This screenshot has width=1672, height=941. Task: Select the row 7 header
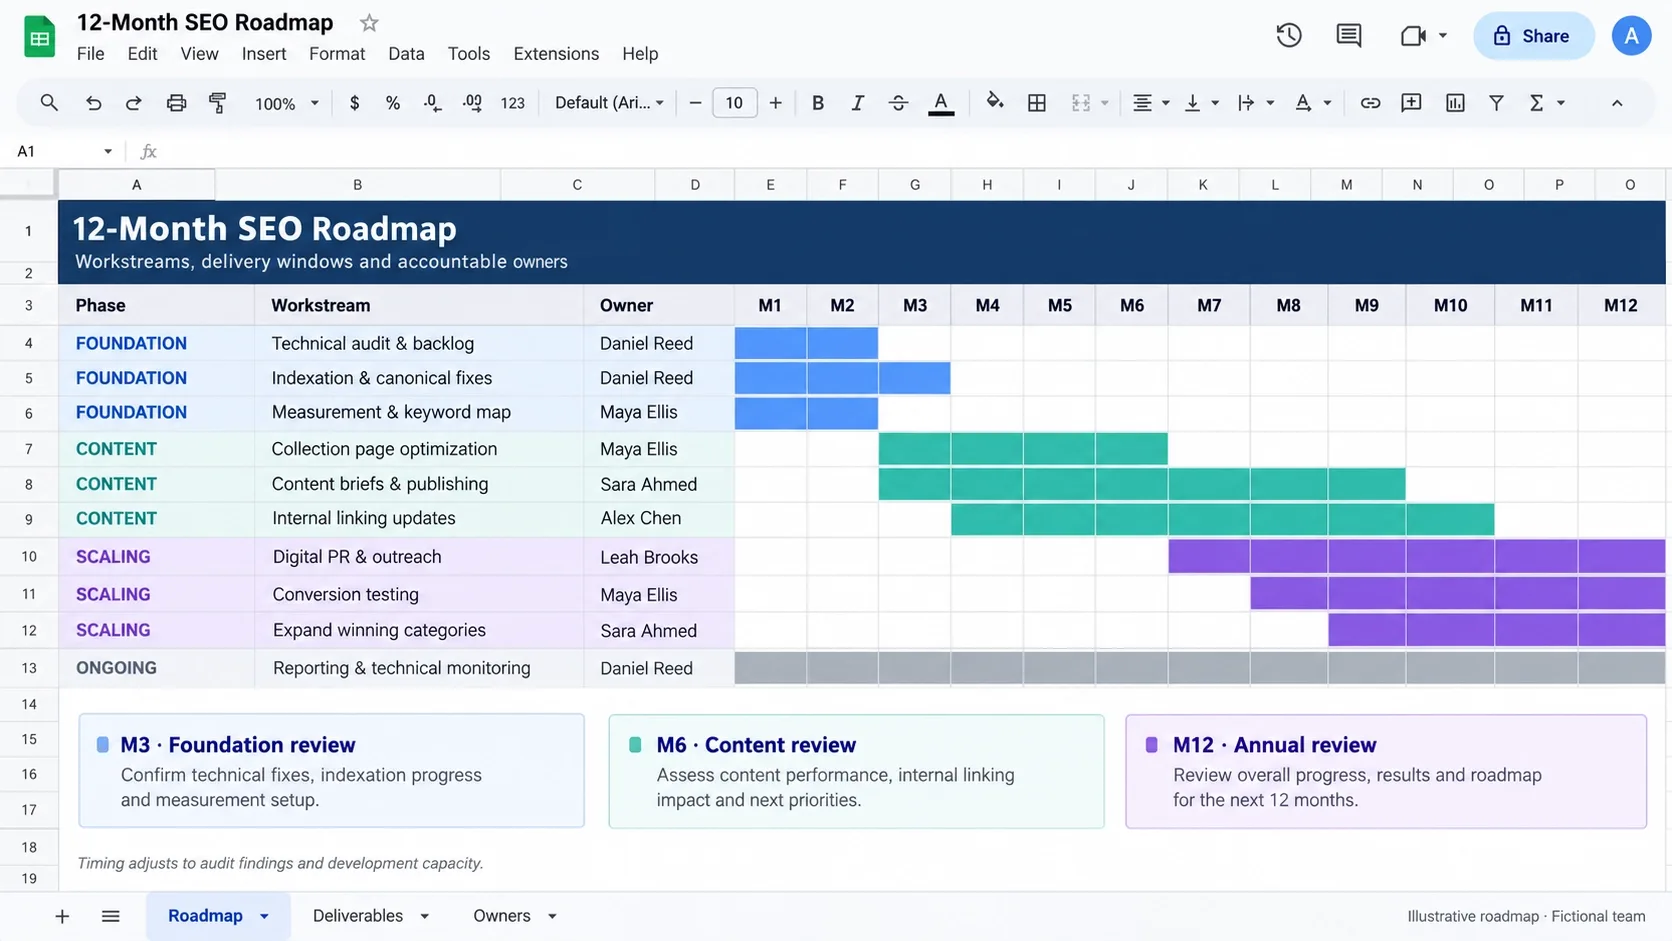click(x=29, y=449)
